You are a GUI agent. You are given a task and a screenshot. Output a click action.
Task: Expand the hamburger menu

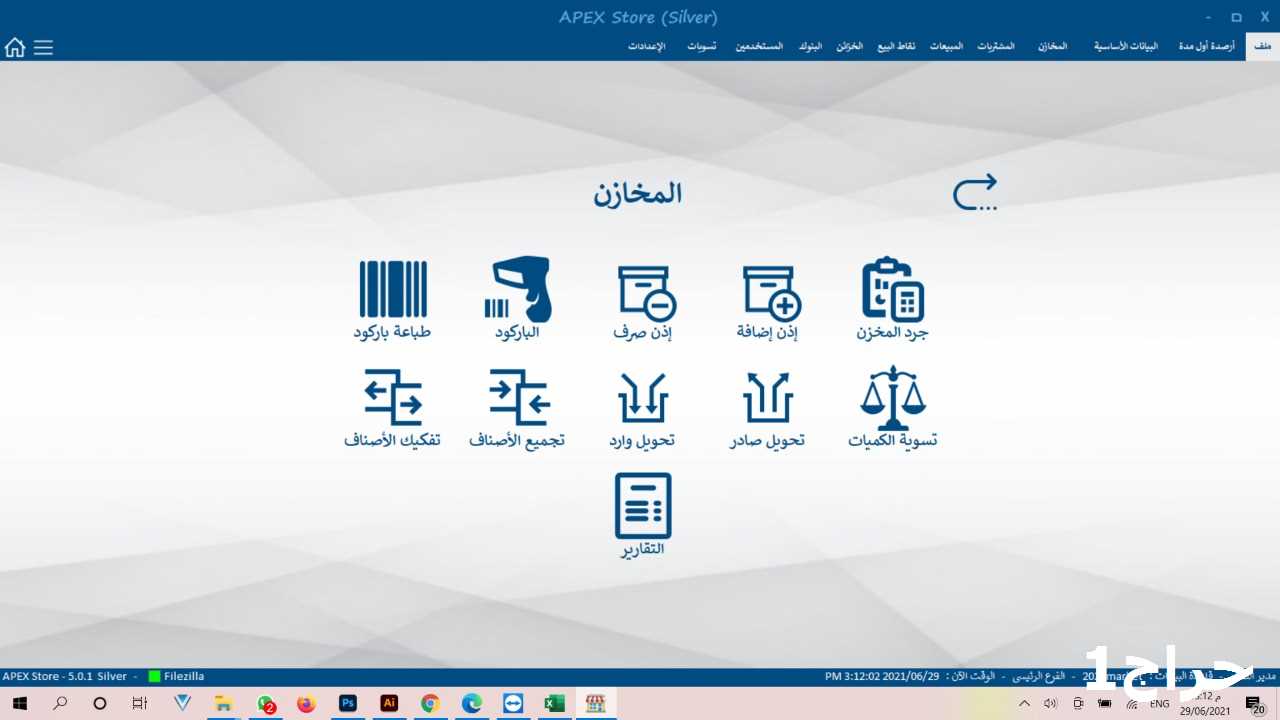click(x=43, y=47)
